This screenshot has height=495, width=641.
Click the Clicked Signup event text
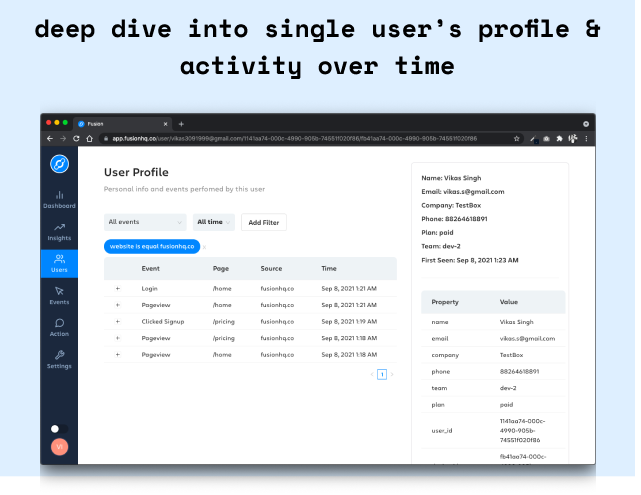(x=163, y=322)
